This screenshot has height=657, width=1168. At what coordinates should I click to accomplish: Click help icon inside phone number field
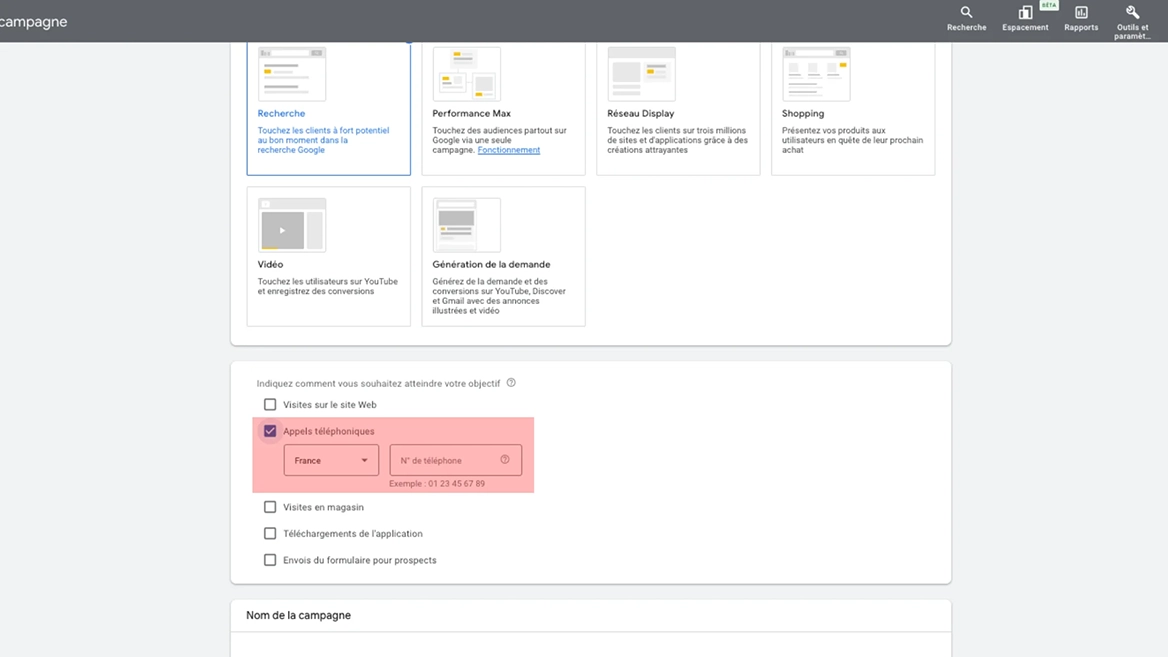click(505, 460)
